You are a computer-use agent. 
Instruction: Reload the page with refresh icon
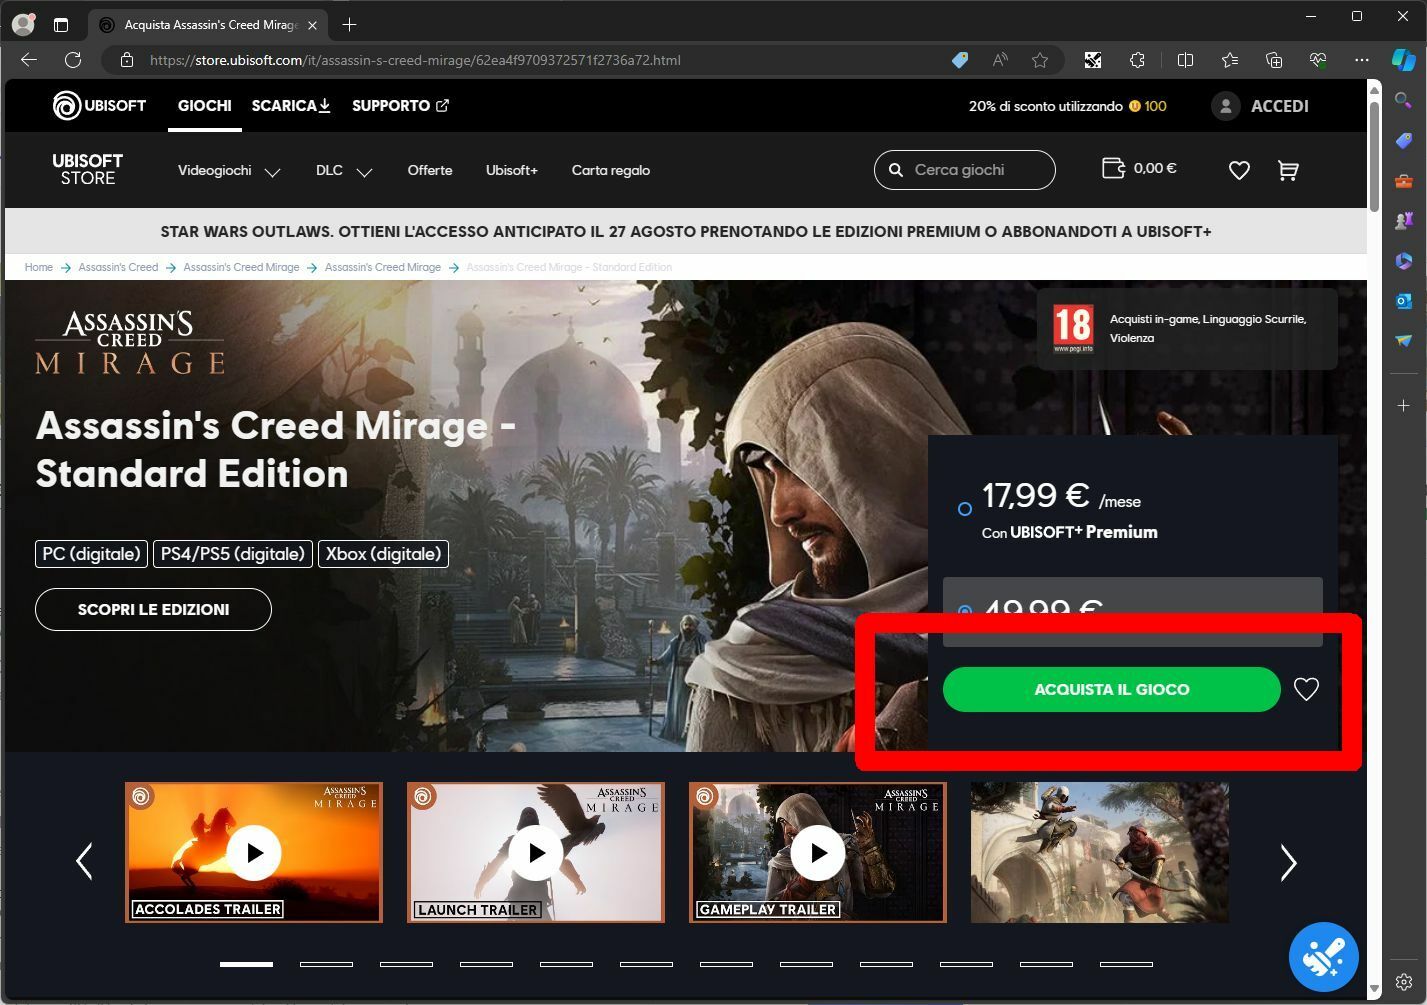click(73, 60)
